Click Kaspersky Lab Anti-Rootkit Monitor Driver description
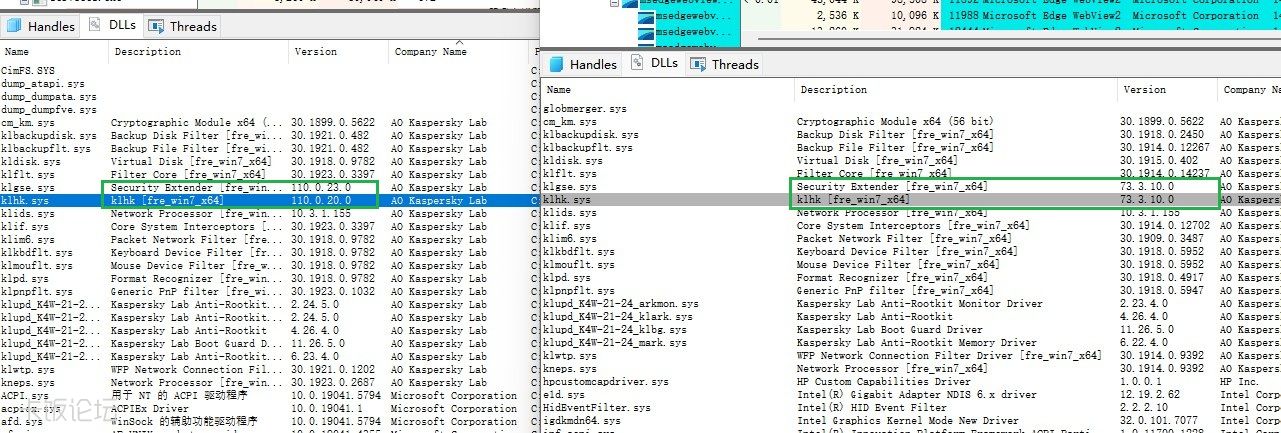Image resolution: width=1281 pixels, height=433 pixels. (919, 303)
